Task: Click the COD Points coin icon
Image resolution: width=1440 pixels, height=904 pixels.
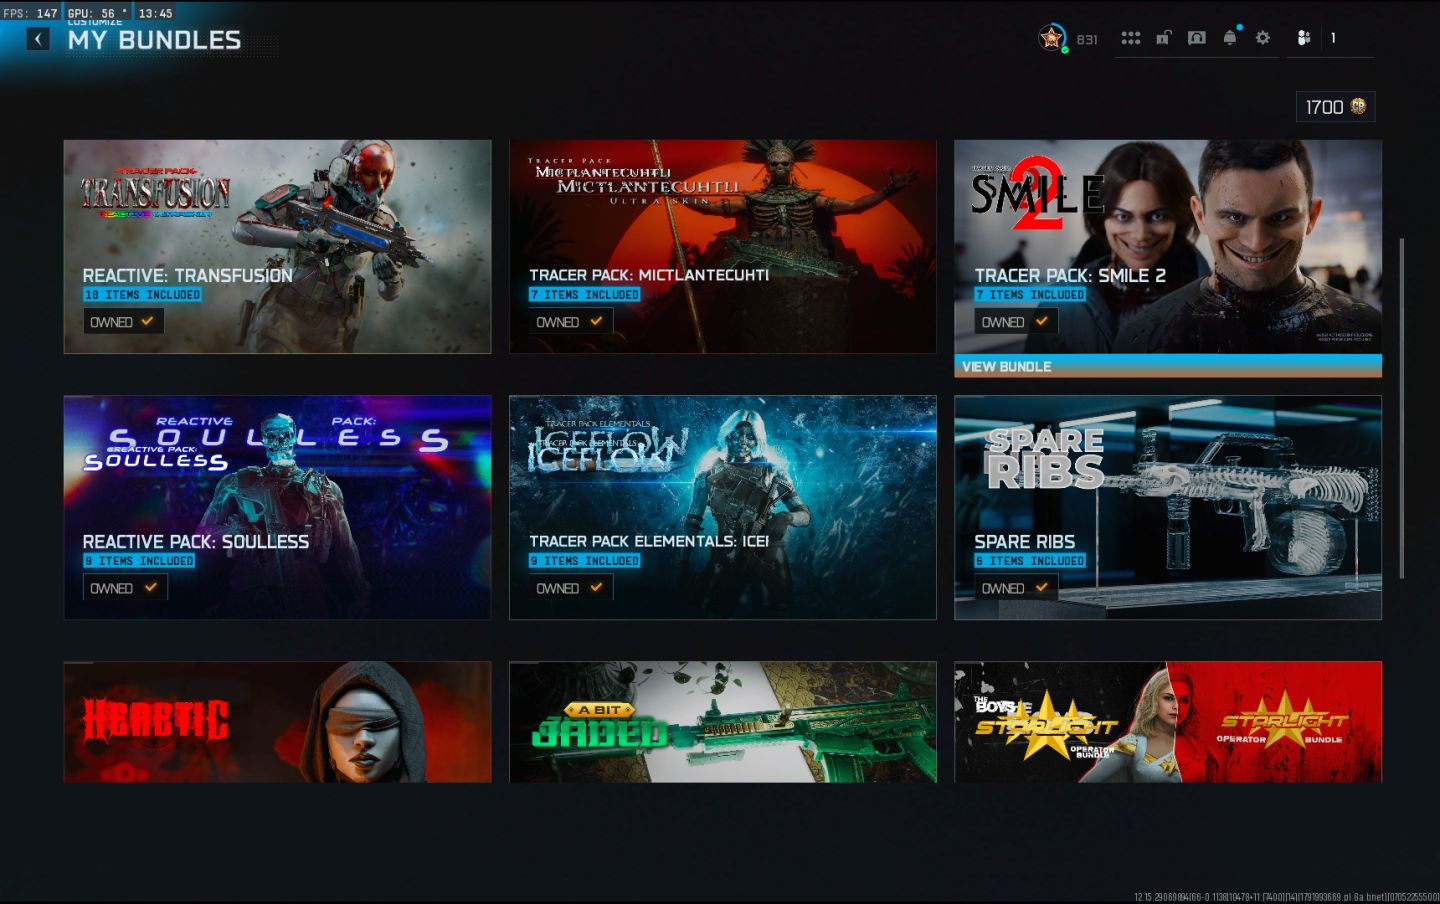Action: pos(1358,106)
